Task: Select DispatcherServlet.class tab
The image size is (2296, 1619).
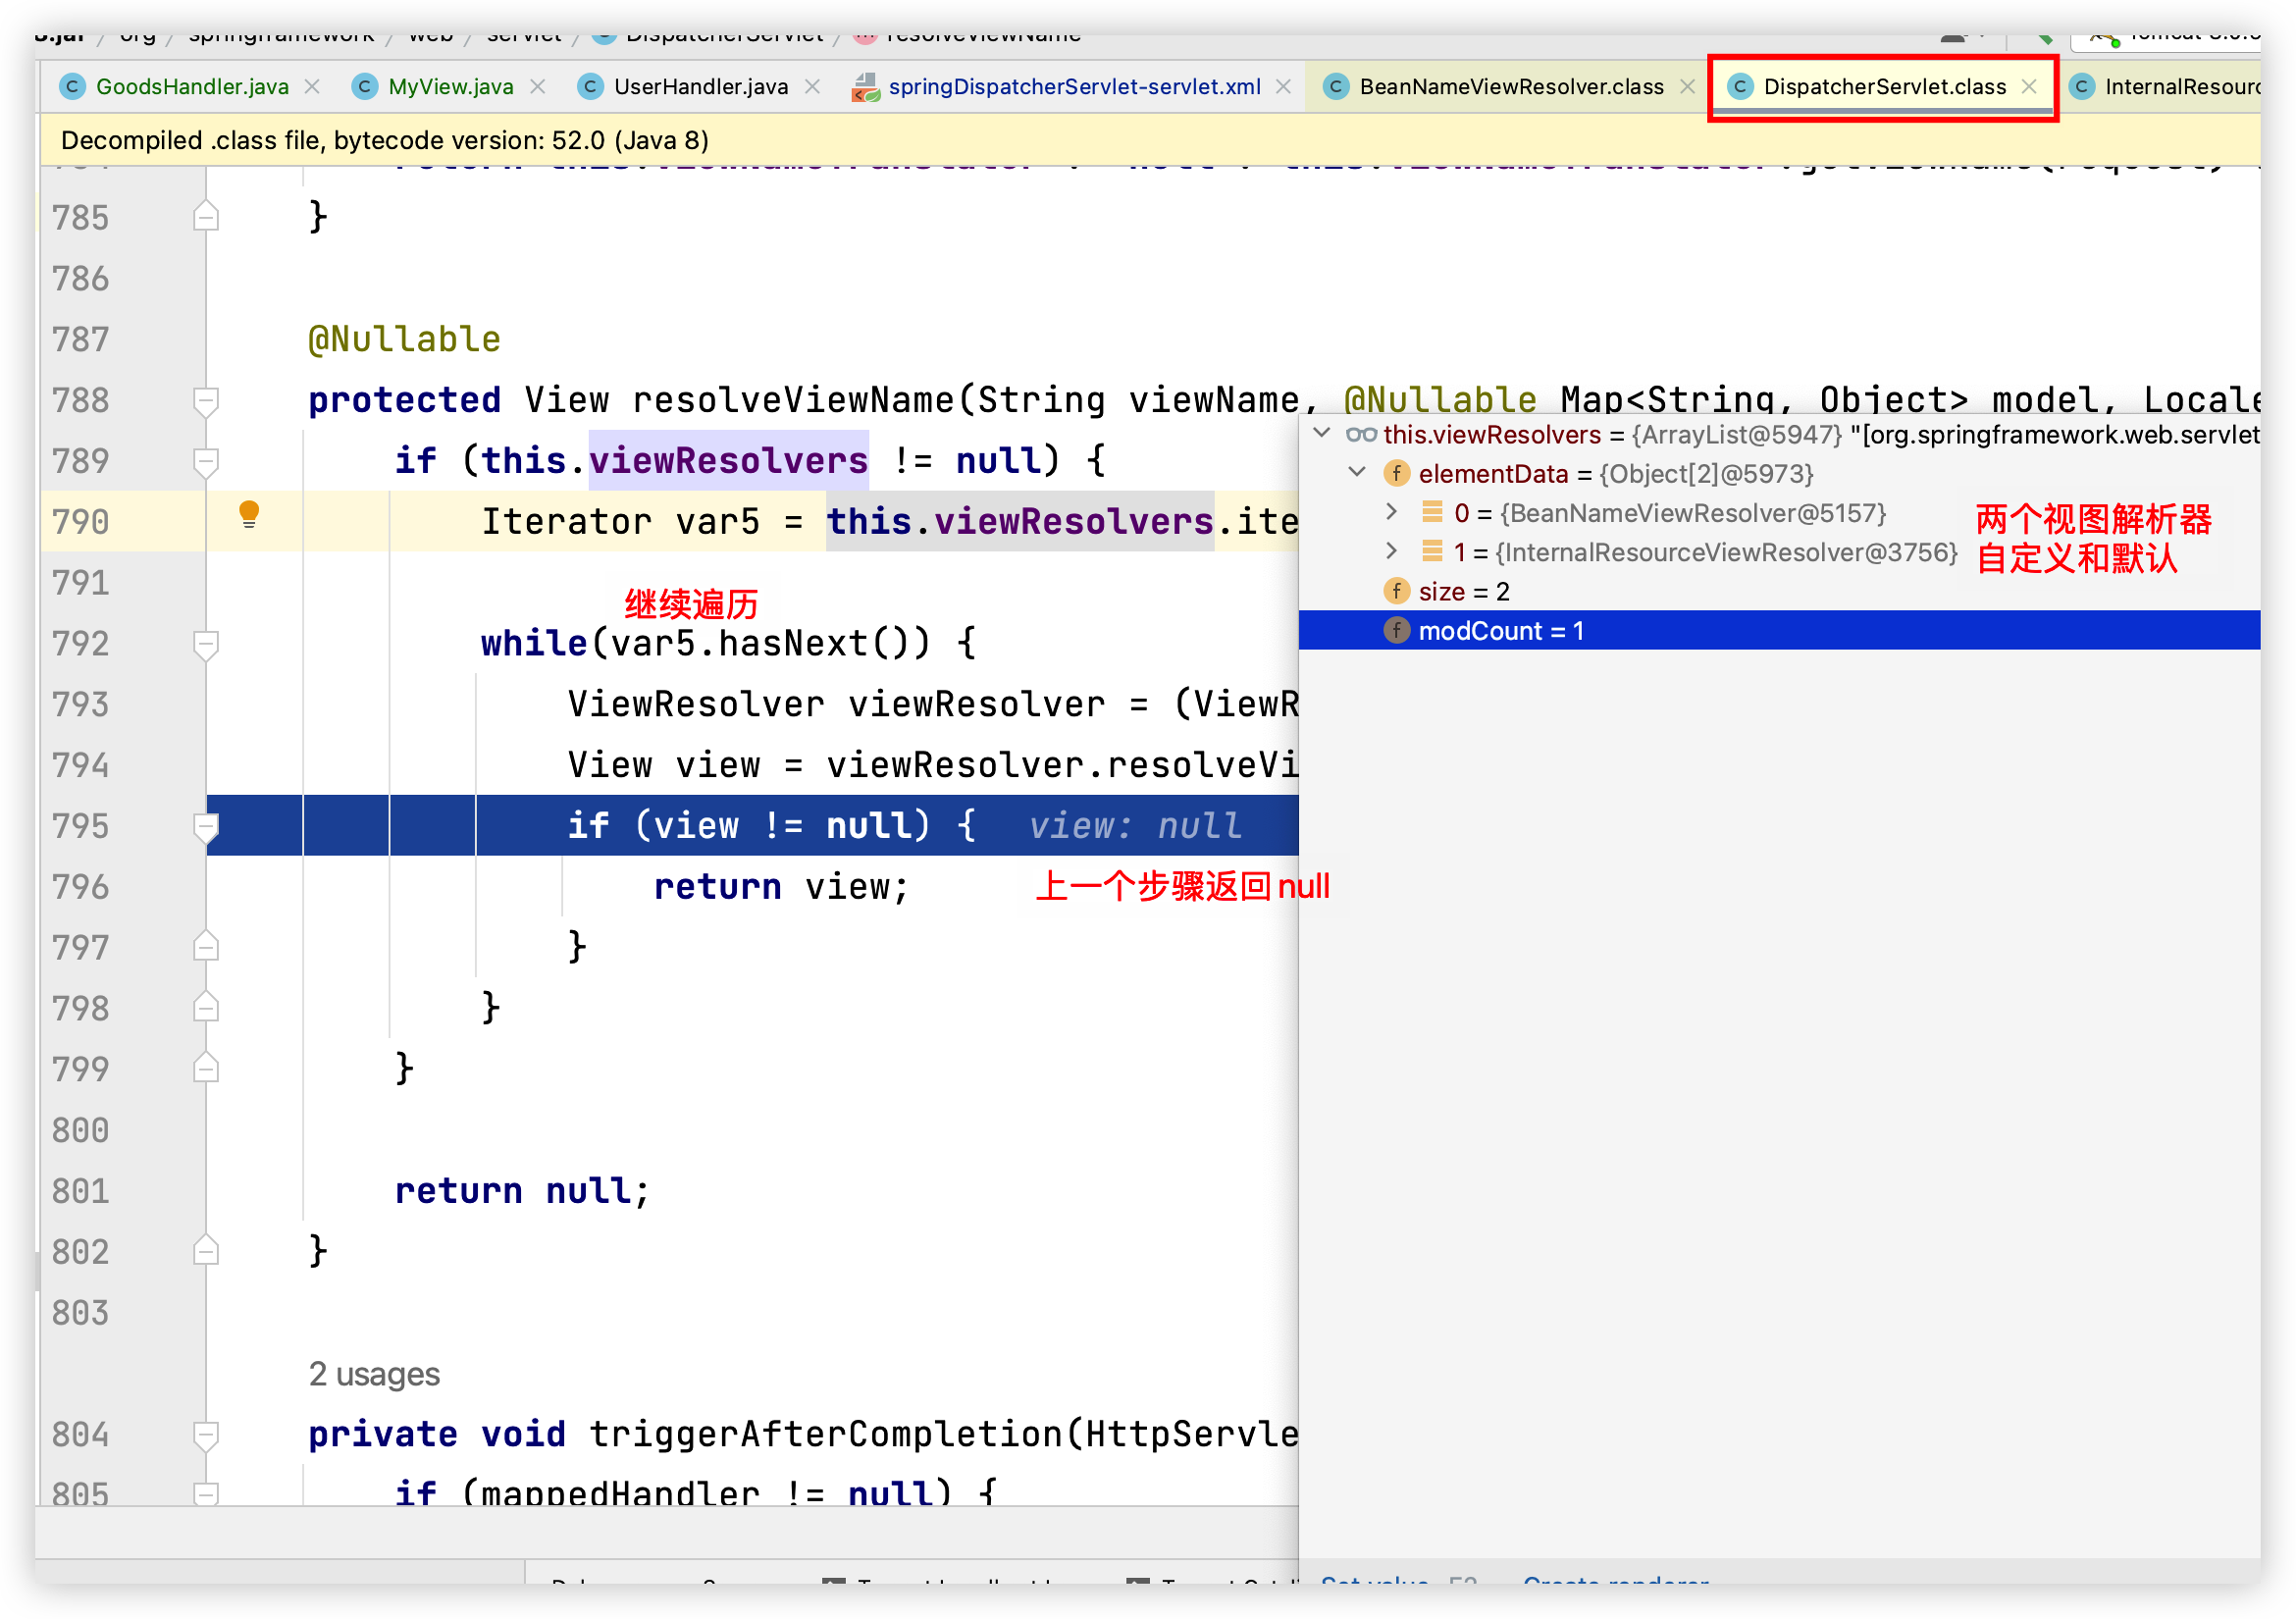Action: click(x=1884, y=87)
